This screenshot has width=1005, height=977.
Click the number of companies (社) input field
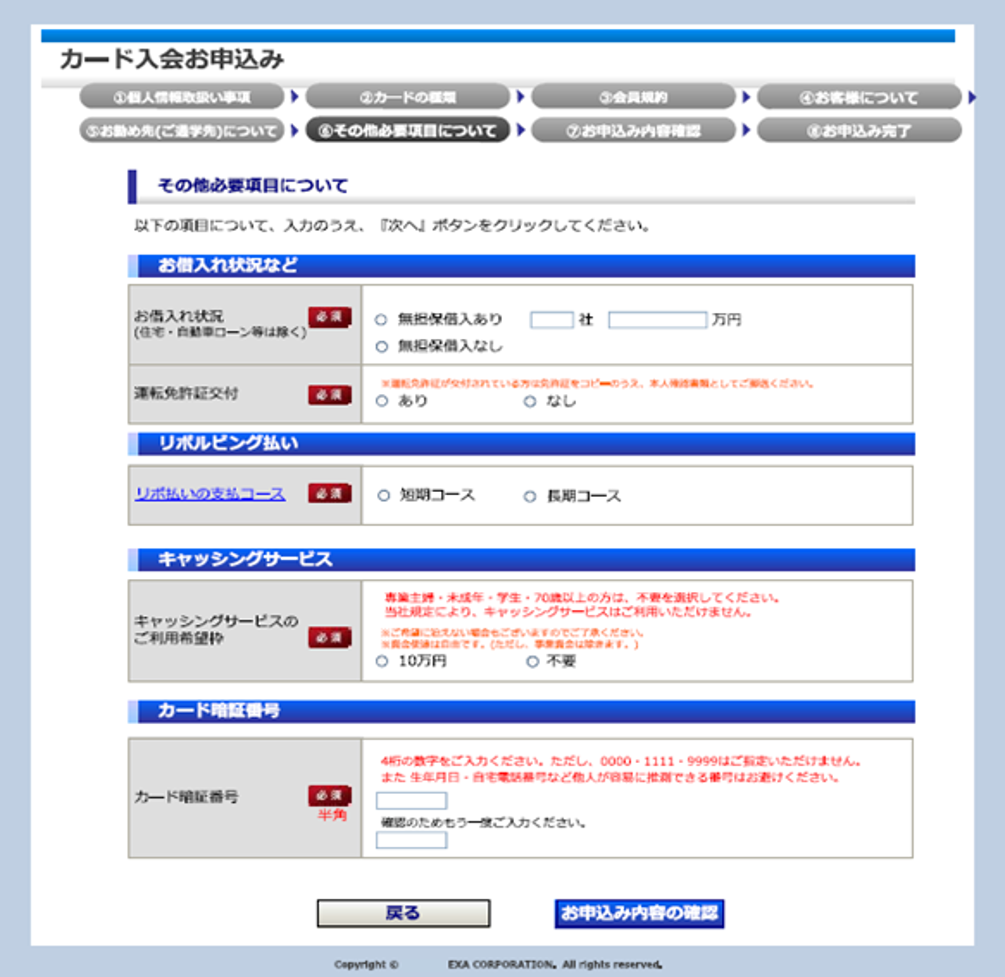(552, 319)
